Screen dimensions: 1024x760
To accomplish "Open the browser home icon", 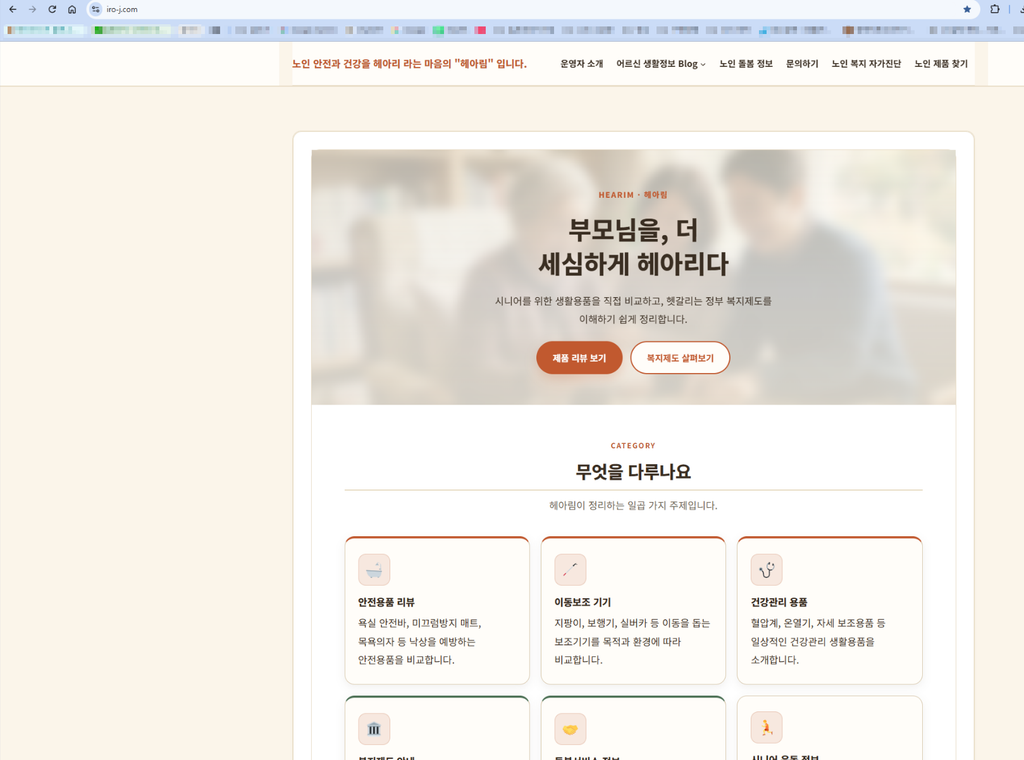I will 72,9.
